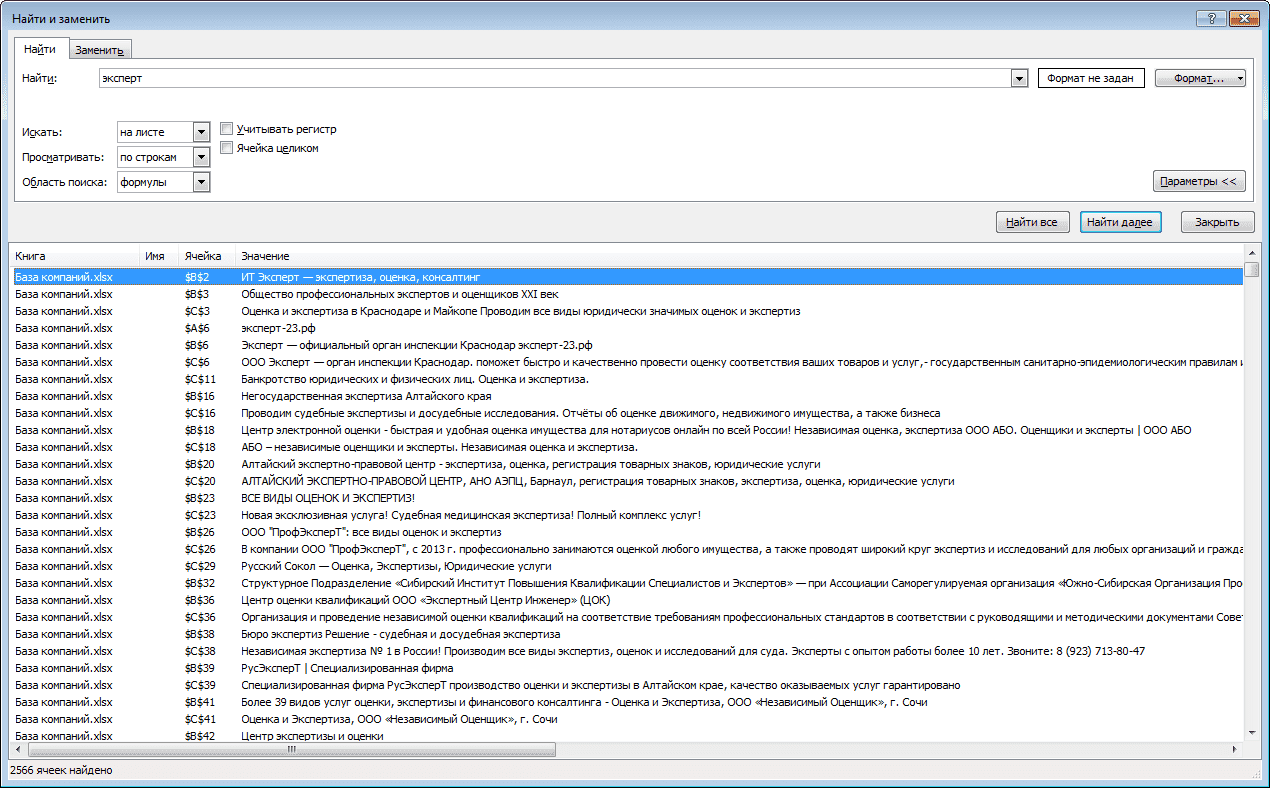Click the horizontal scrollbar right arrow
1270x788 pixels.
click(1235, 749)
